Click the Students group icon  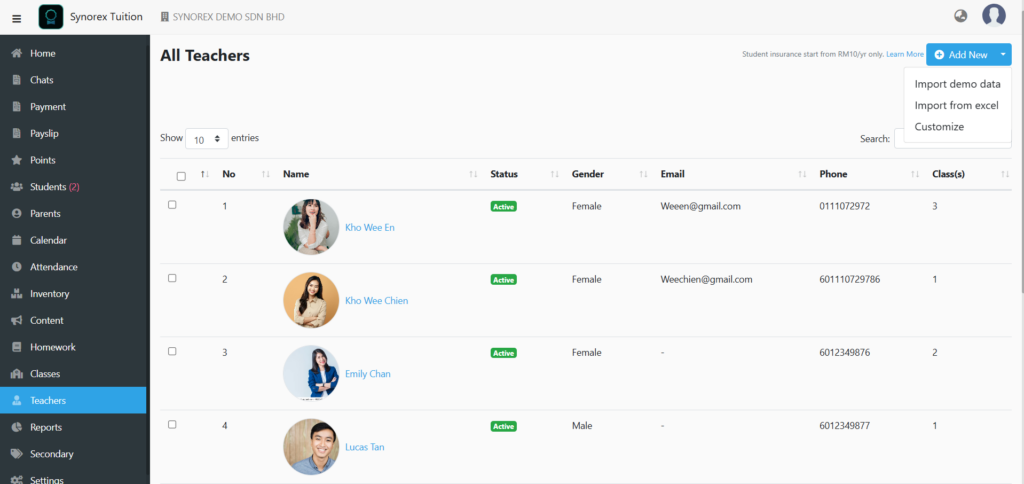pyautogui.click(x=17, y=187)
